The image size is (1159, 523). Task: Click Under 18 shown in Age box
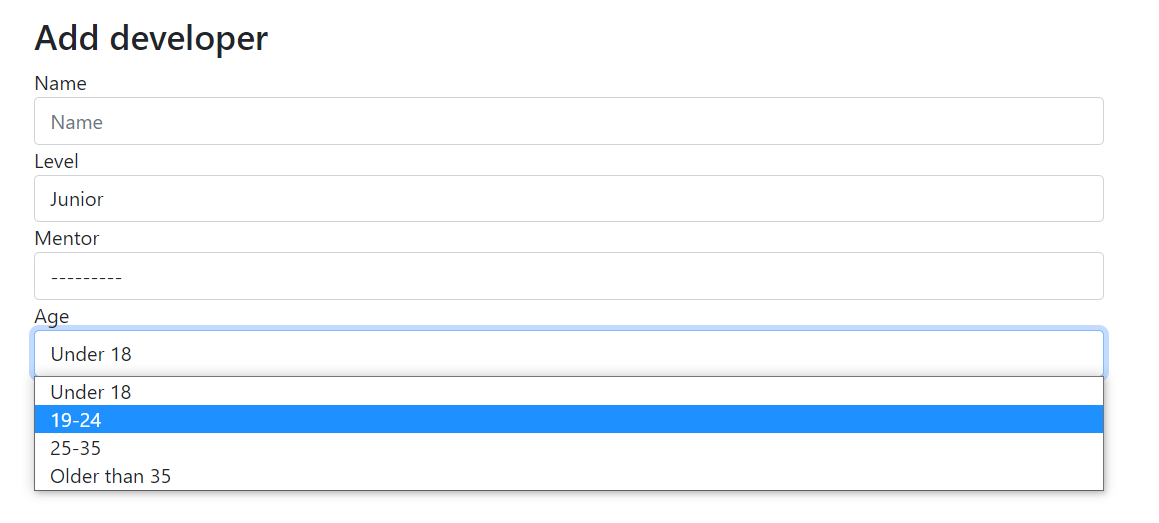pos(91,355)
